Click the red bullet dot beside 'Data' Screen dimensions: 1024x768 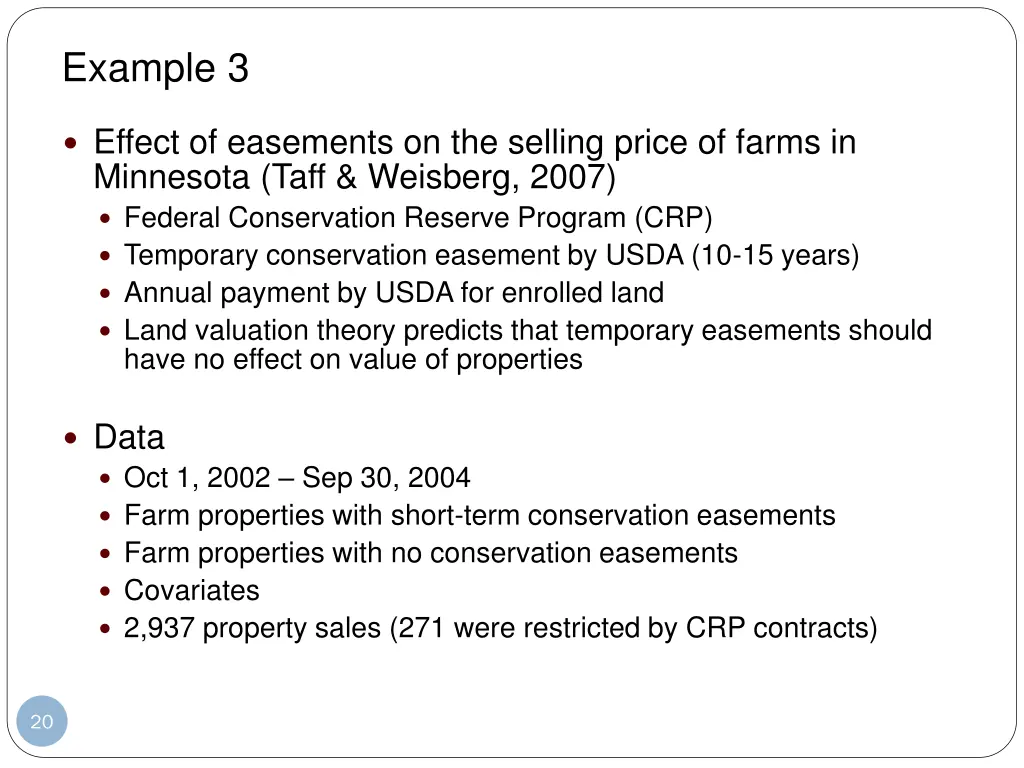pyautogui.click(x=71, y=438)
